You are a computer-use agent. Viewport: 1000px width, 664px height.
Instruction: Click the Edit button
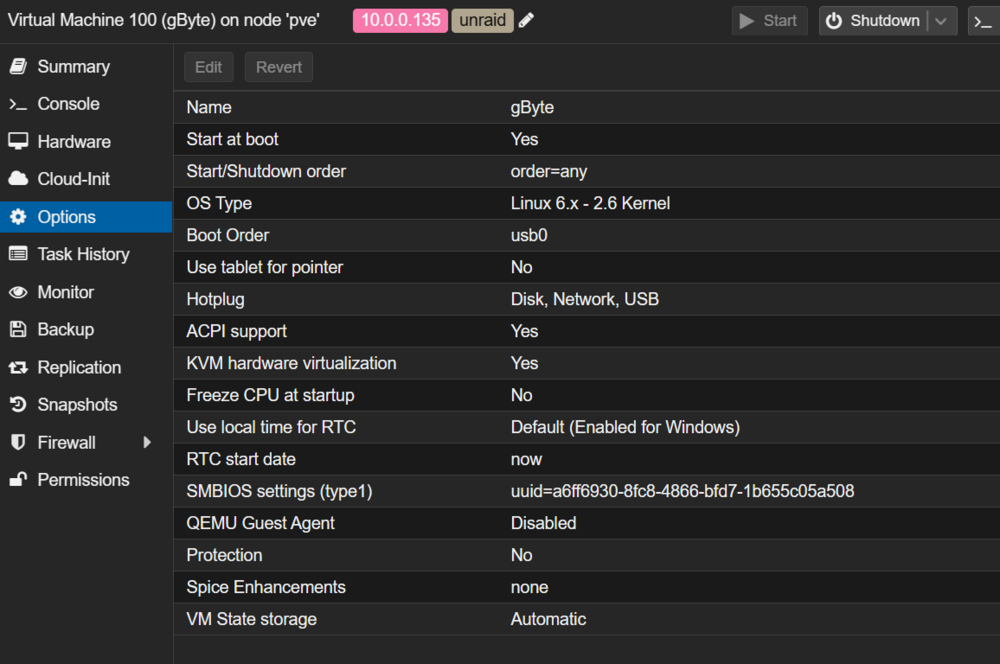(209, 67)
